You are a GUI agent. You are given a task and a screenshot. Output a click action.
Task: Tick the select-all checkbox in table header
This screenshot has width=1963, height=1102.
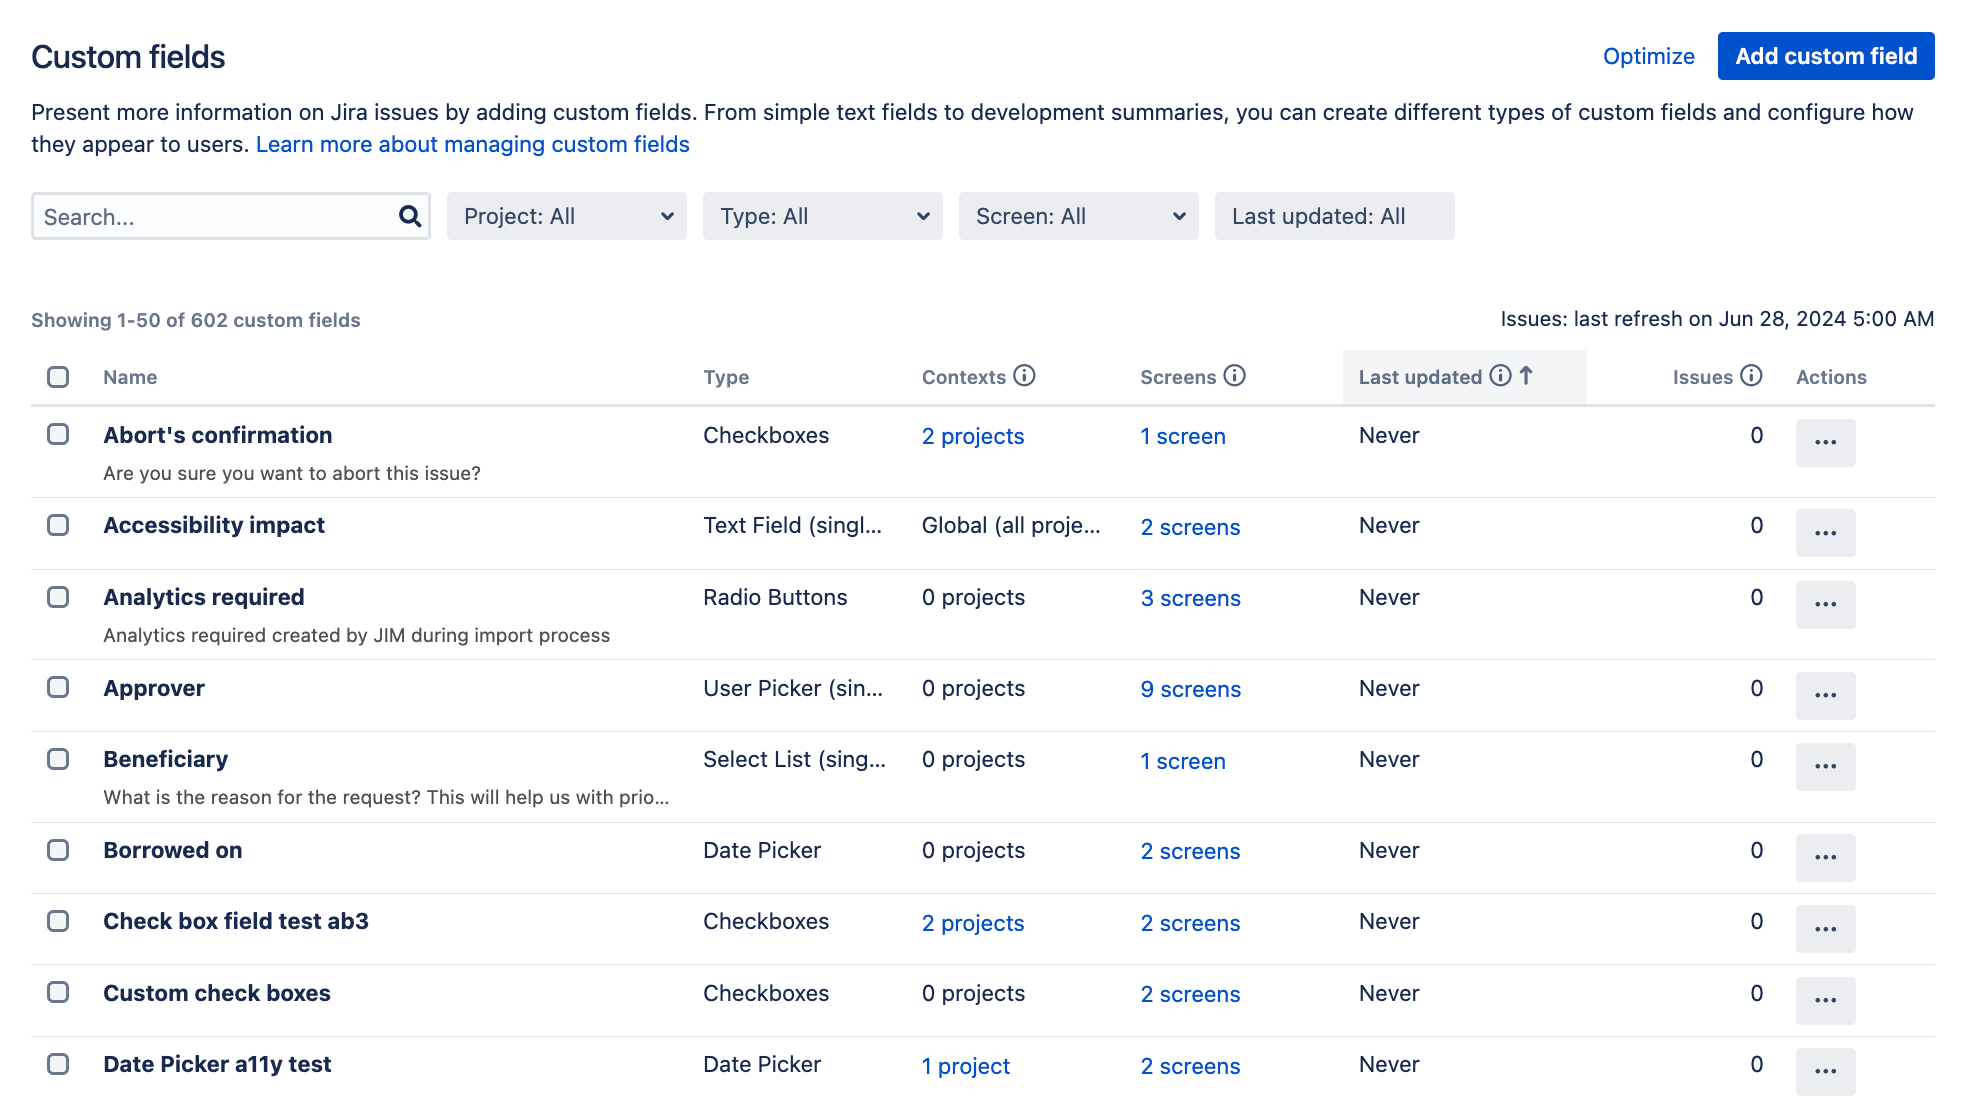58,377
